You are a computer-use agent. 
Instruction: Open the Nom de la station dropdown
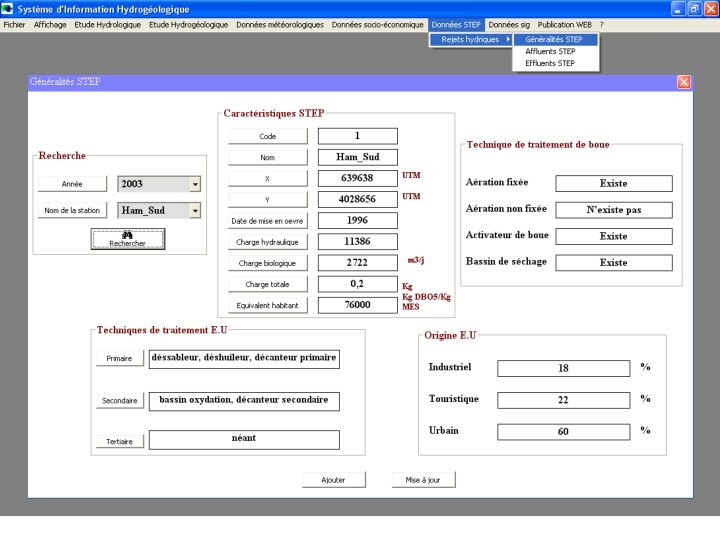pyautogui.click(x=195, y=211)
